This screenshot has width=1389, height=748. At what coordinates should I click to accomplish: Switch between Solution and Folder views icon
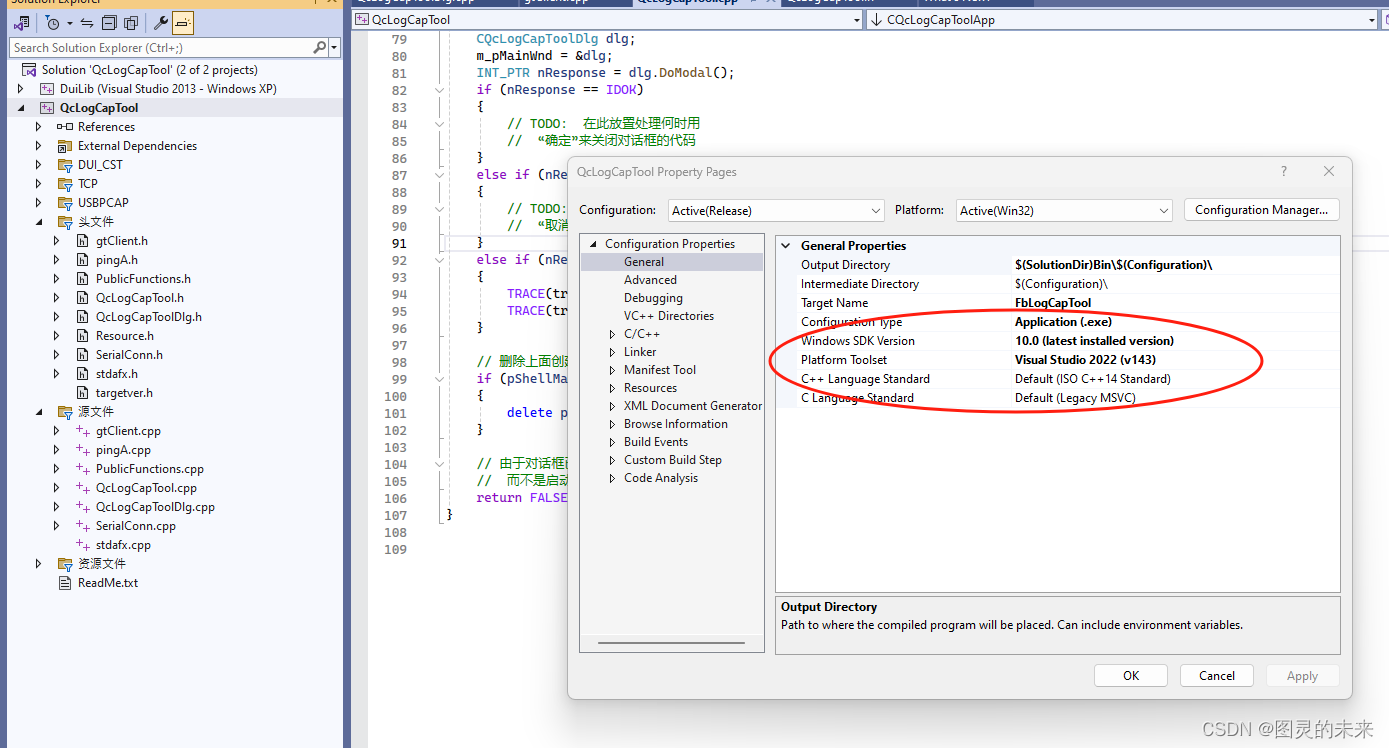pos(22,22)
